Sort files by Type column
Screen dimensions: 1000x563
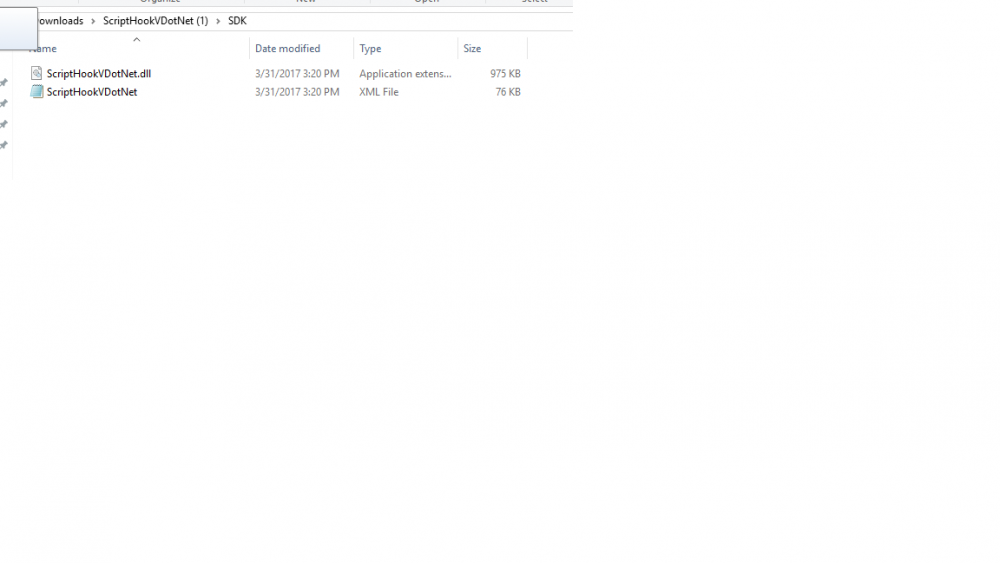(x=370, y=48)
